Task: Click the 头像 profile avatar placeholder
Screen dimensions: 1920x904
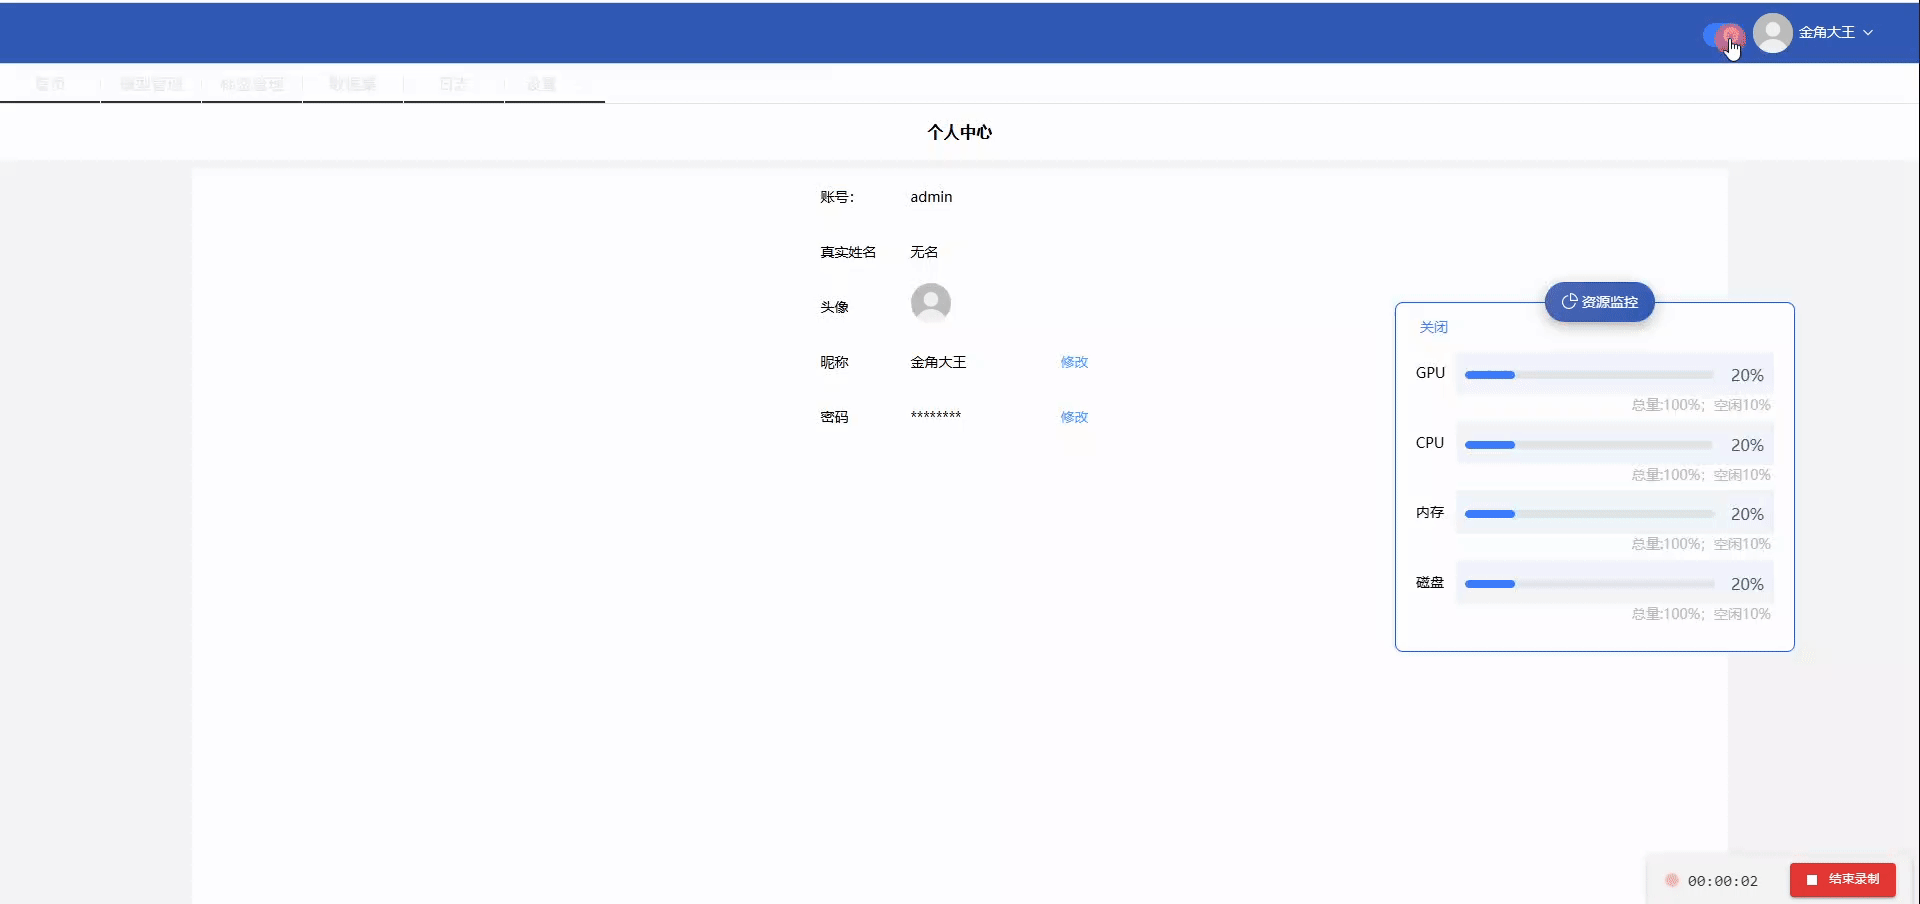Action: (931, 303)
